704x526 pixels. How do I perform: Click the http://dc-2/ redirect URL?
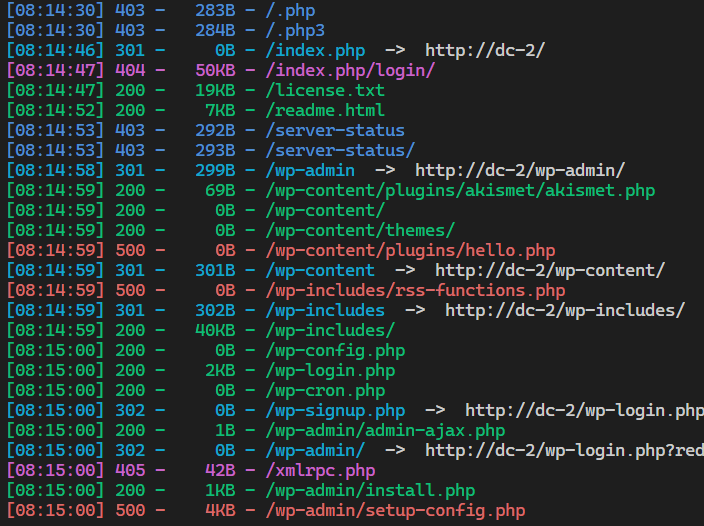coord(485,50)
